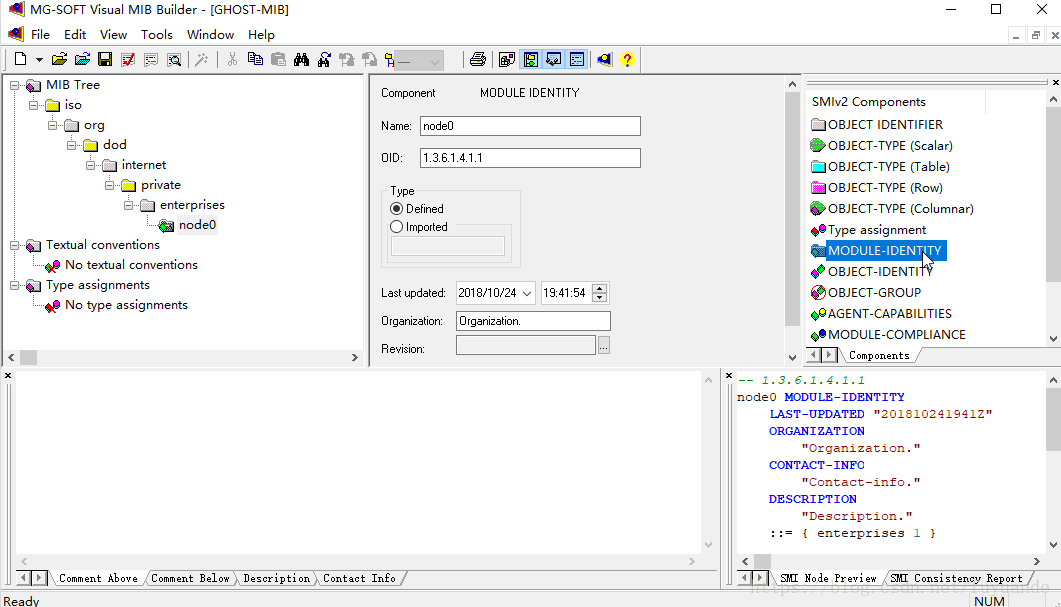Viewport: 1061px width, 607px height.
Task: Select Type assignment component
Action: point(877,229)
